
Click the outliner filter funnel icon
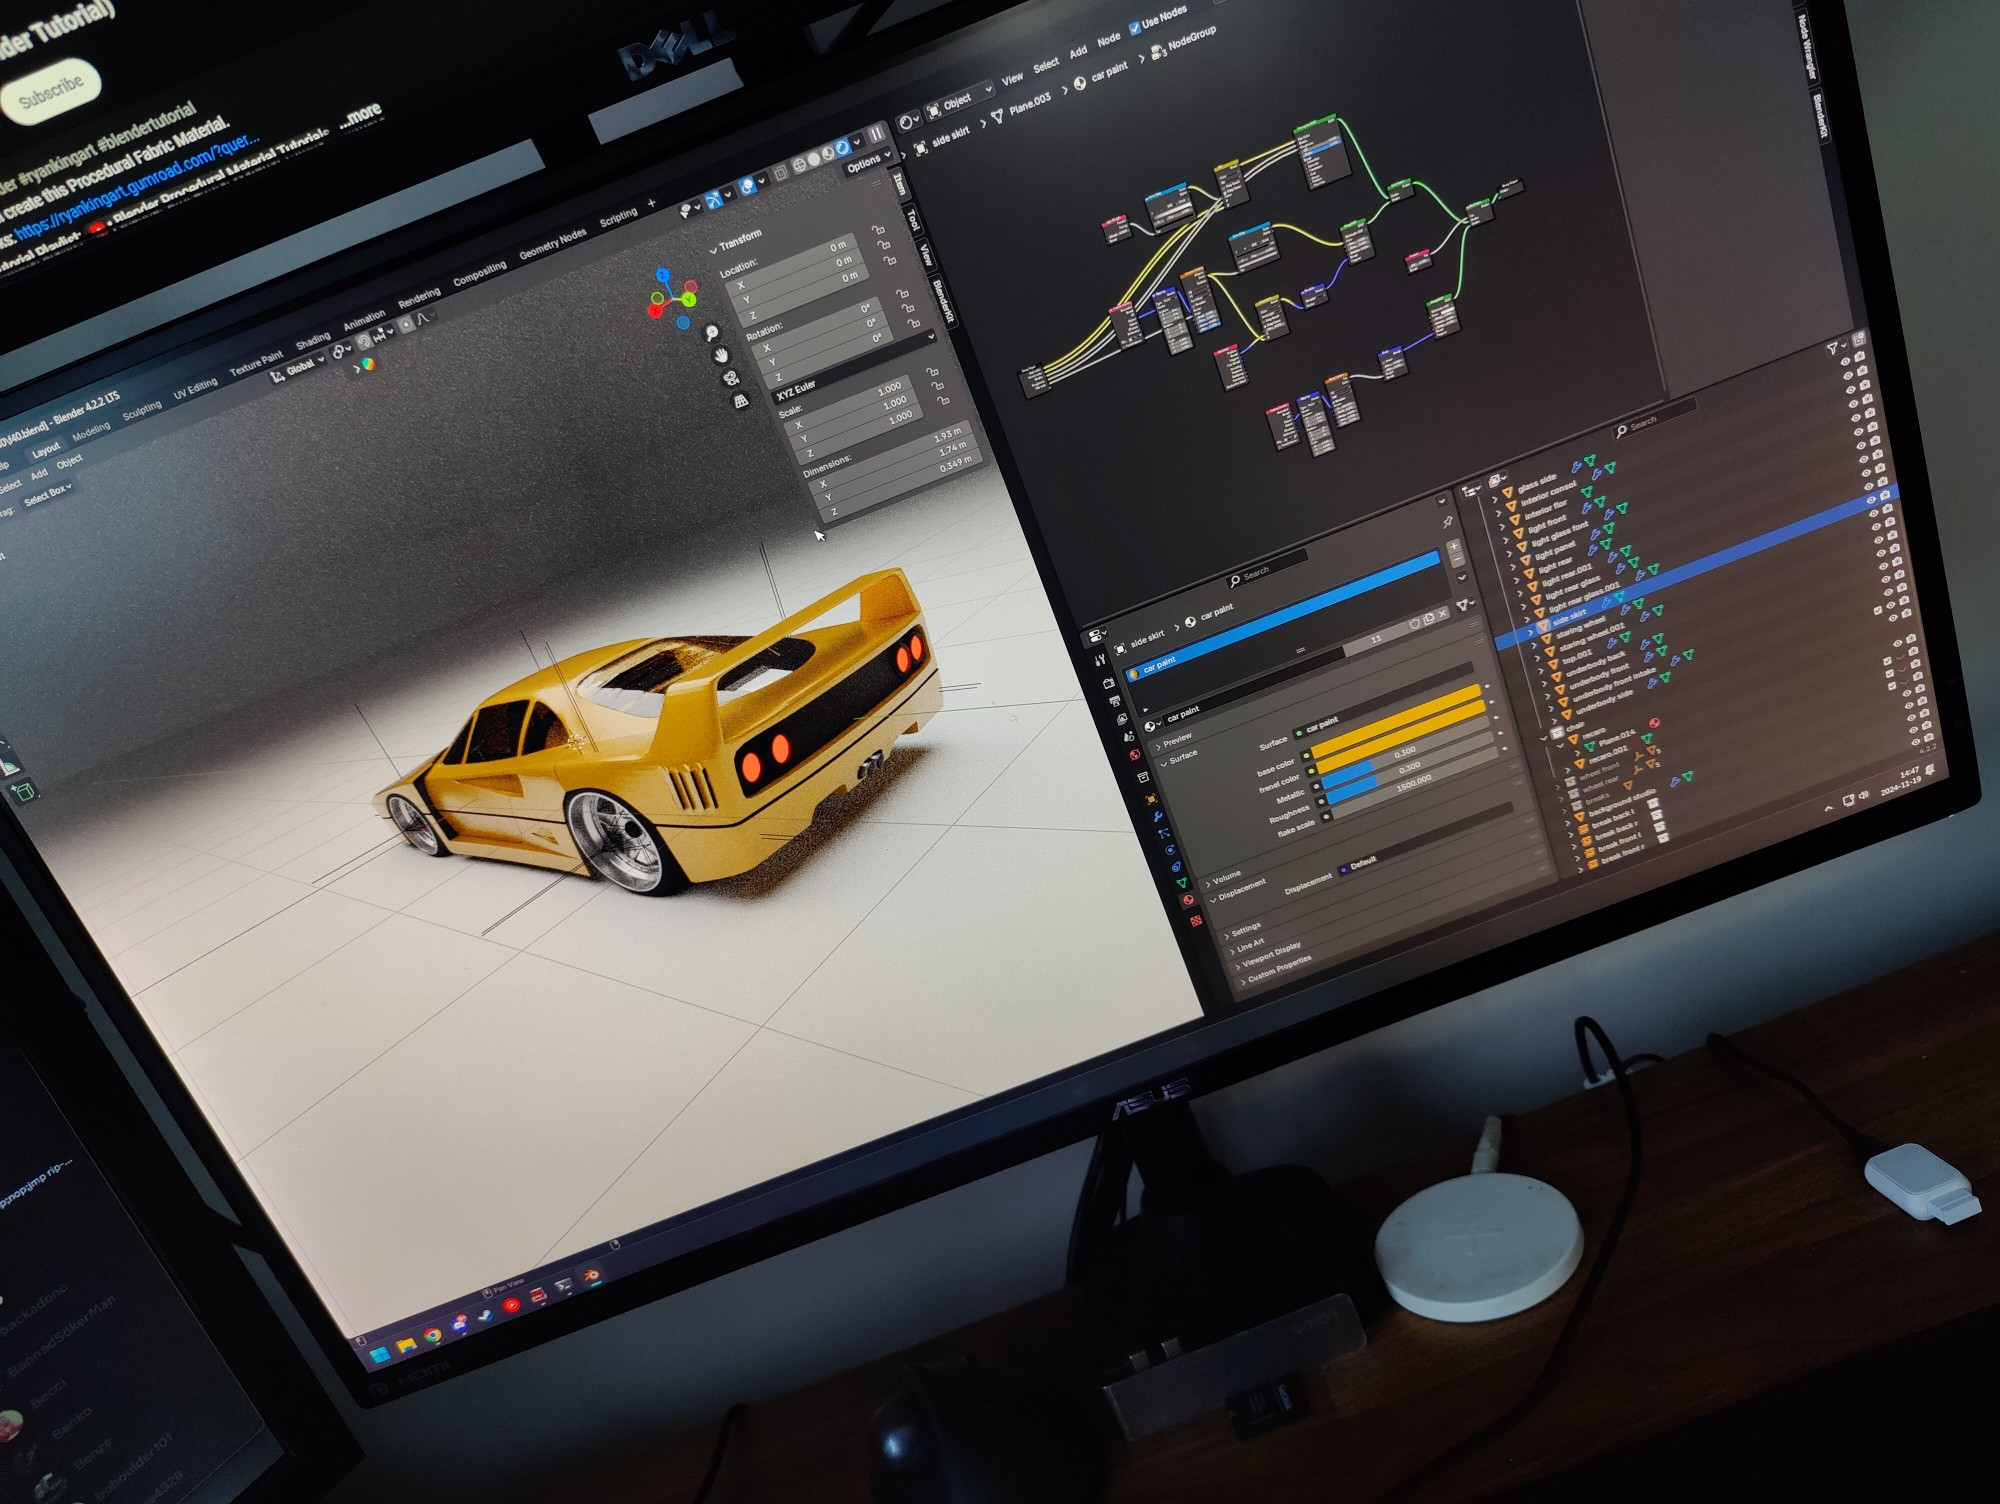point(1833,348)
